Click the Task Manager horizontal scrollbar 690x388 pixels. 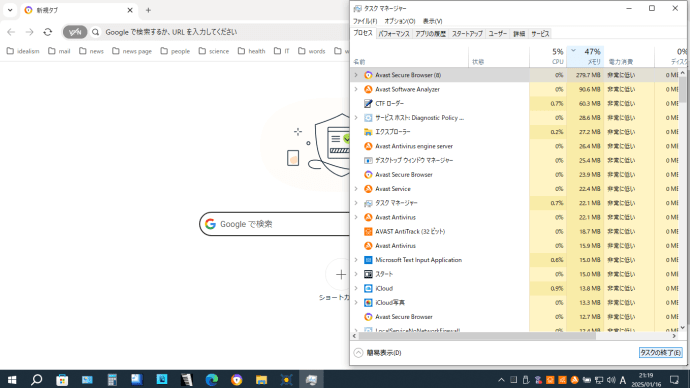click(x=477, y=336)
